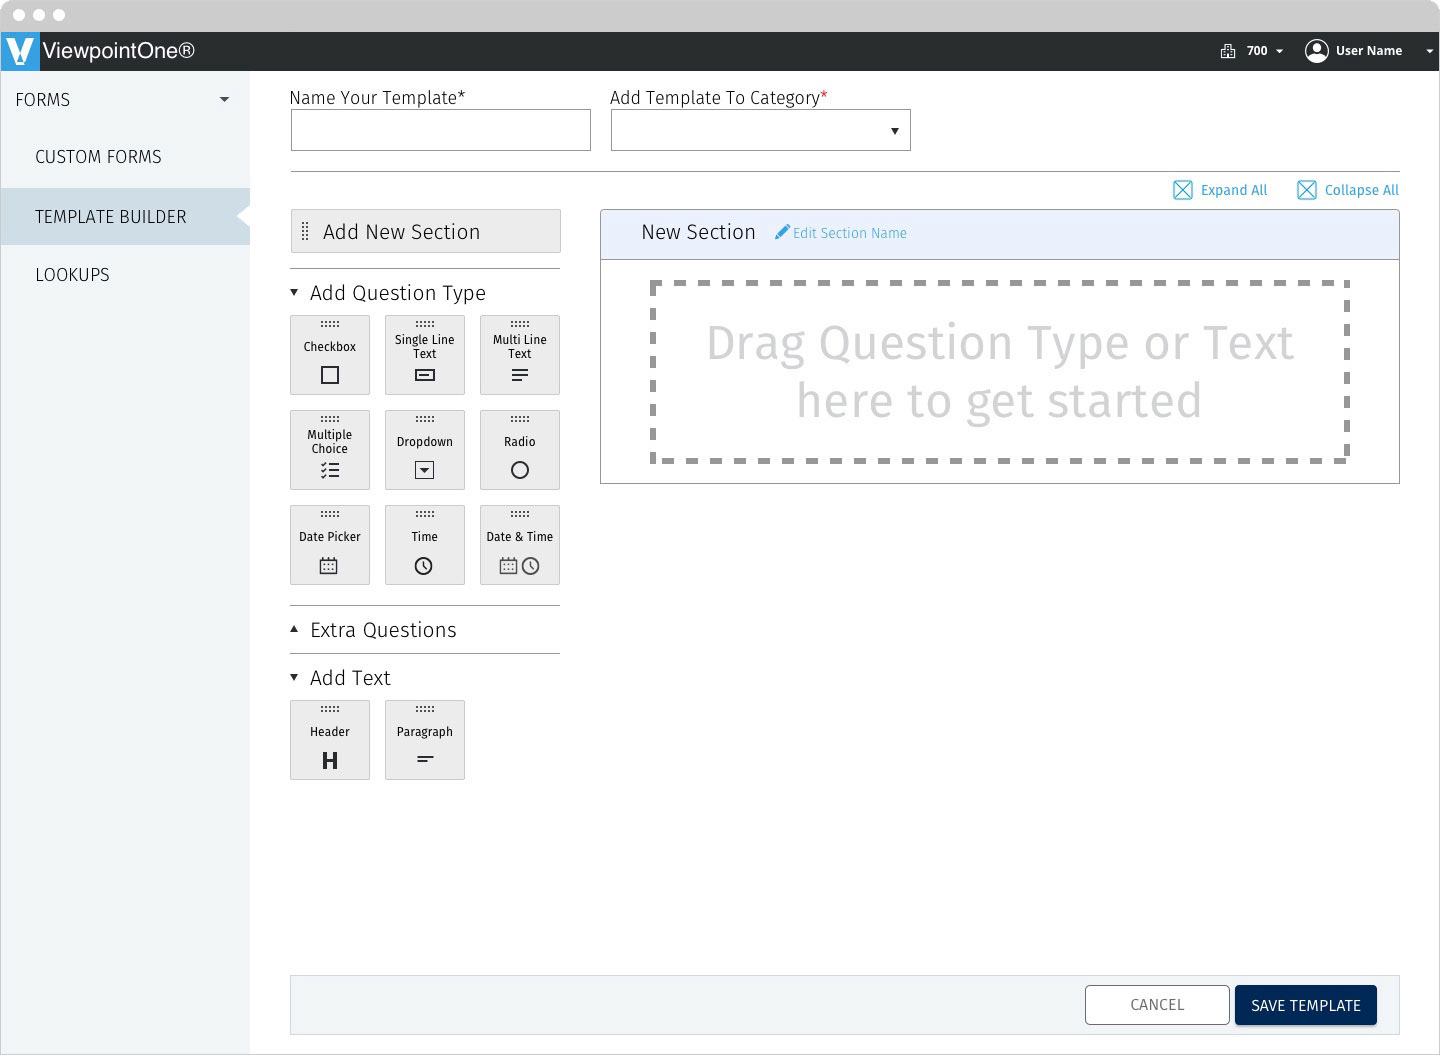
Task: Click the user avatar icon
Action: coord(1317,51)
